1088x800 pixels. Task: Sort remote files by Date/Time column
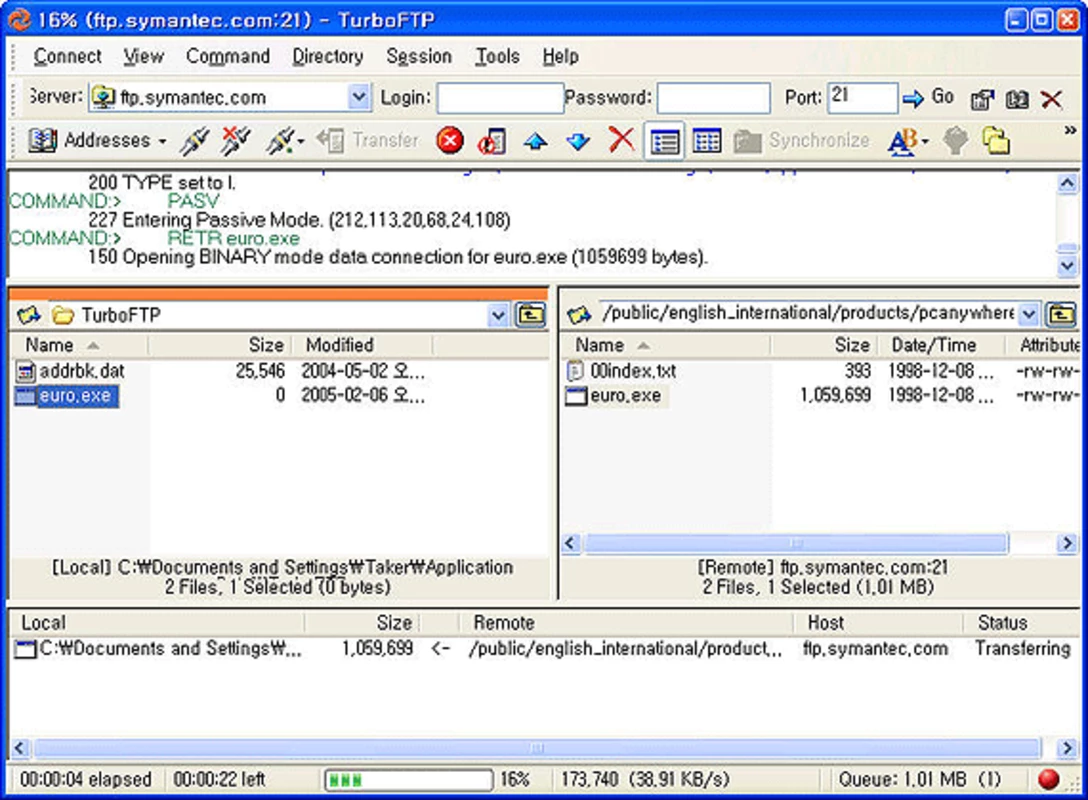pyautogui.click(x=942, y=345)
